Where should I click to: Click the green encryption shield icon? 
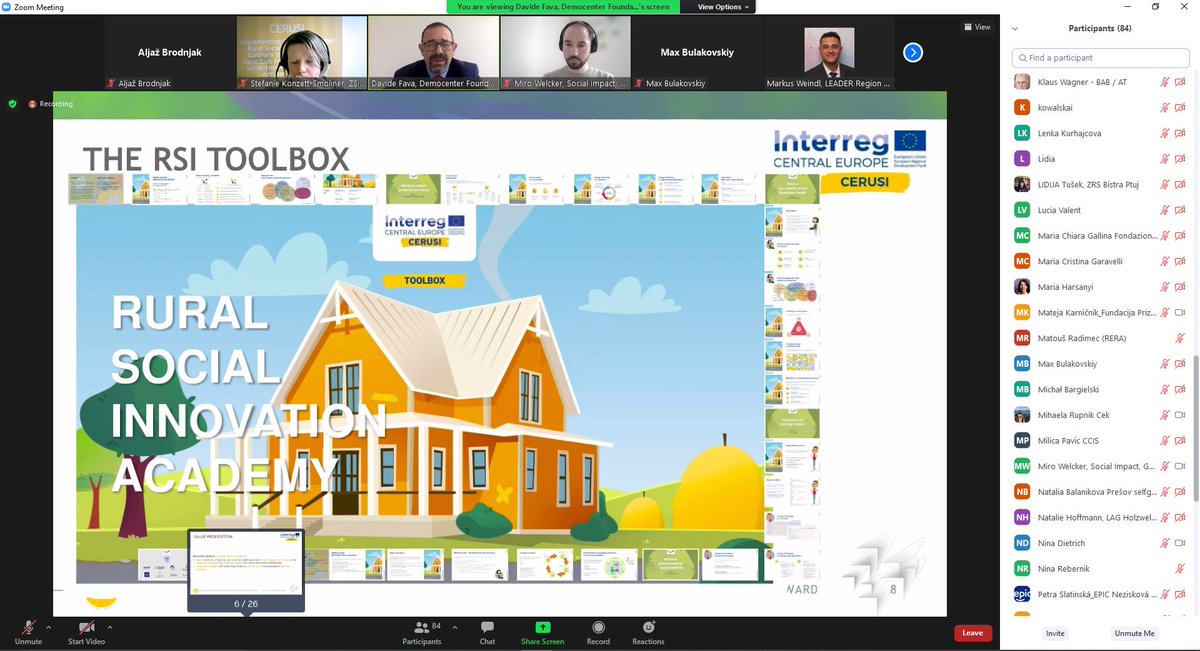13,103
